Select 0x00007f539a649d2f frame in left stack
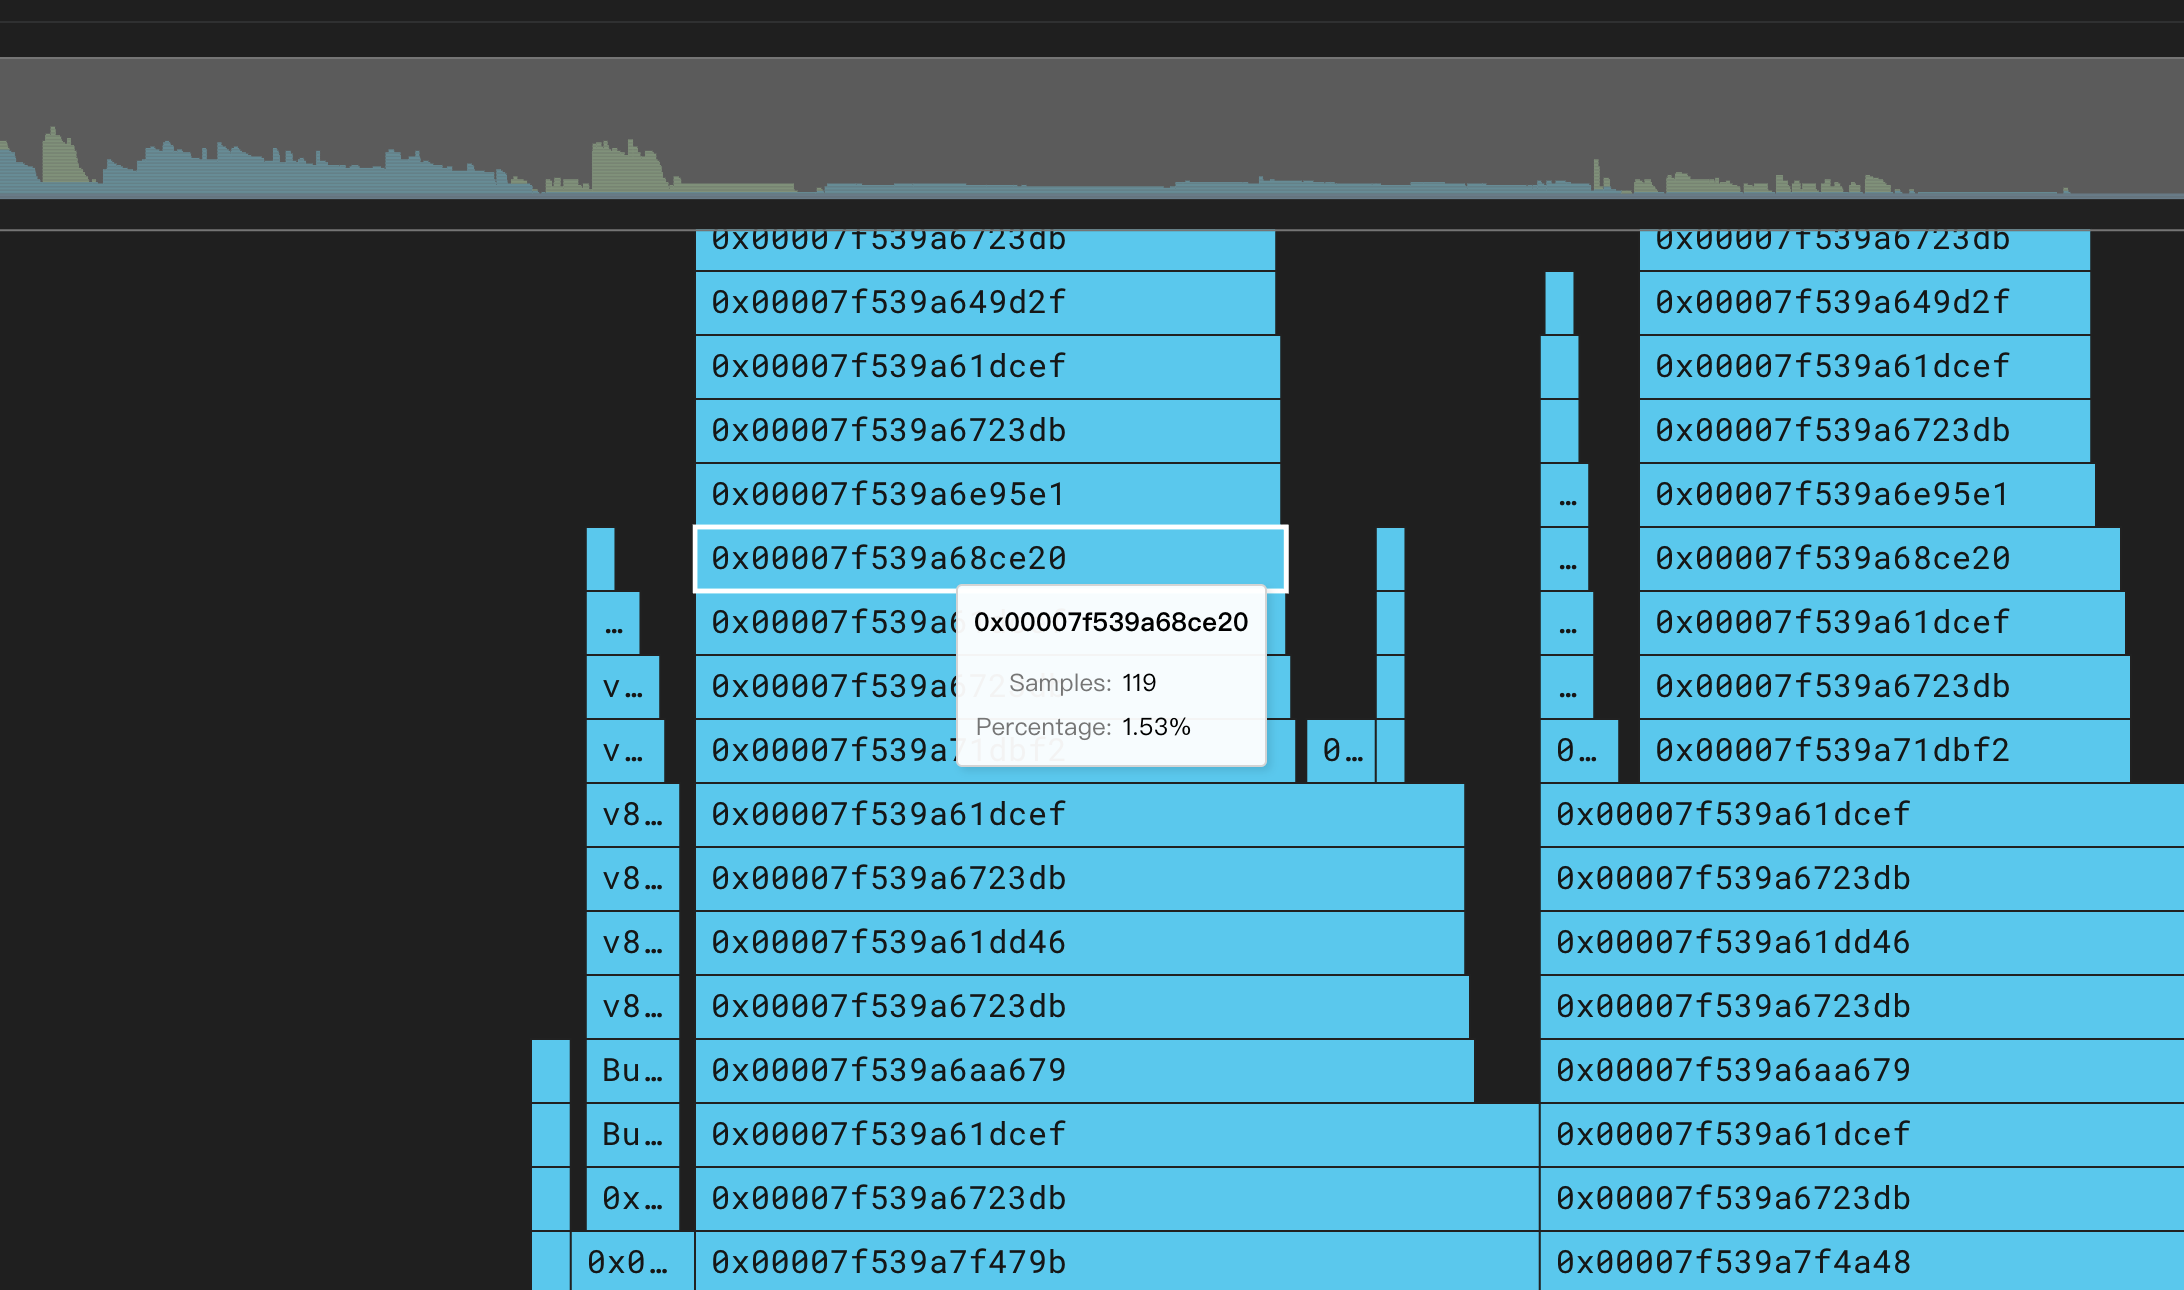Viewport: 2184px width, 1290px height. (x=985, y=302)
